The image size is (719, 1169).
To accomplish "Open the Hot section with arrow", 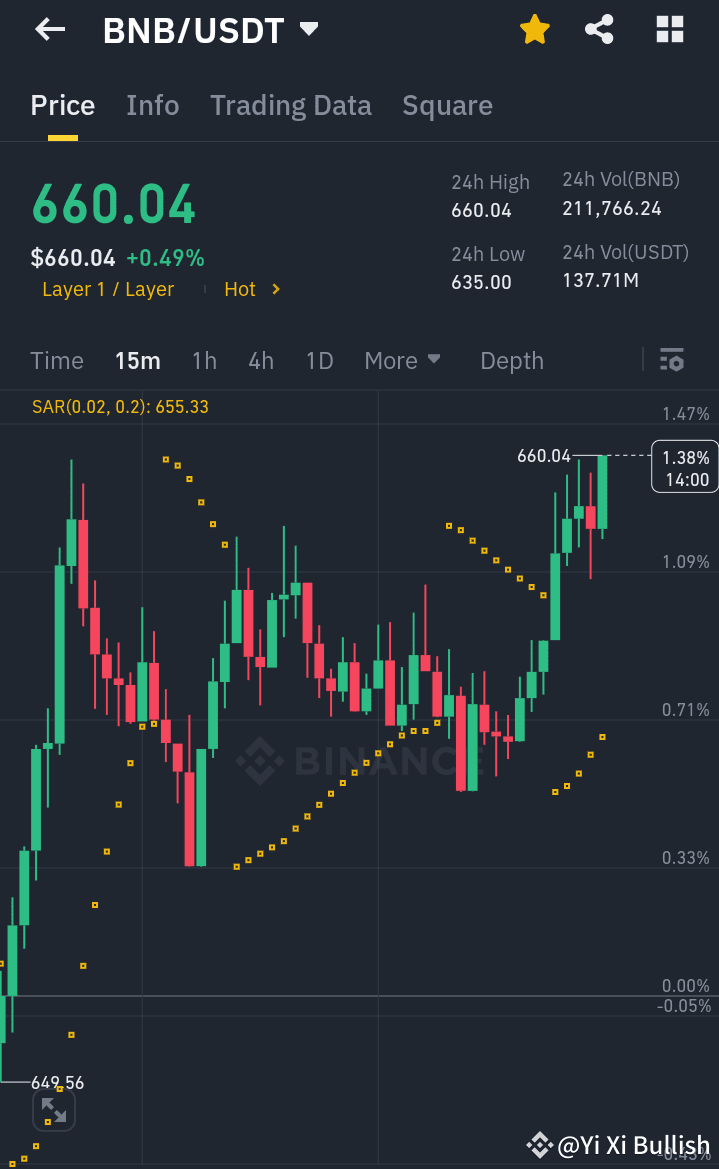I will pos(248,289).
